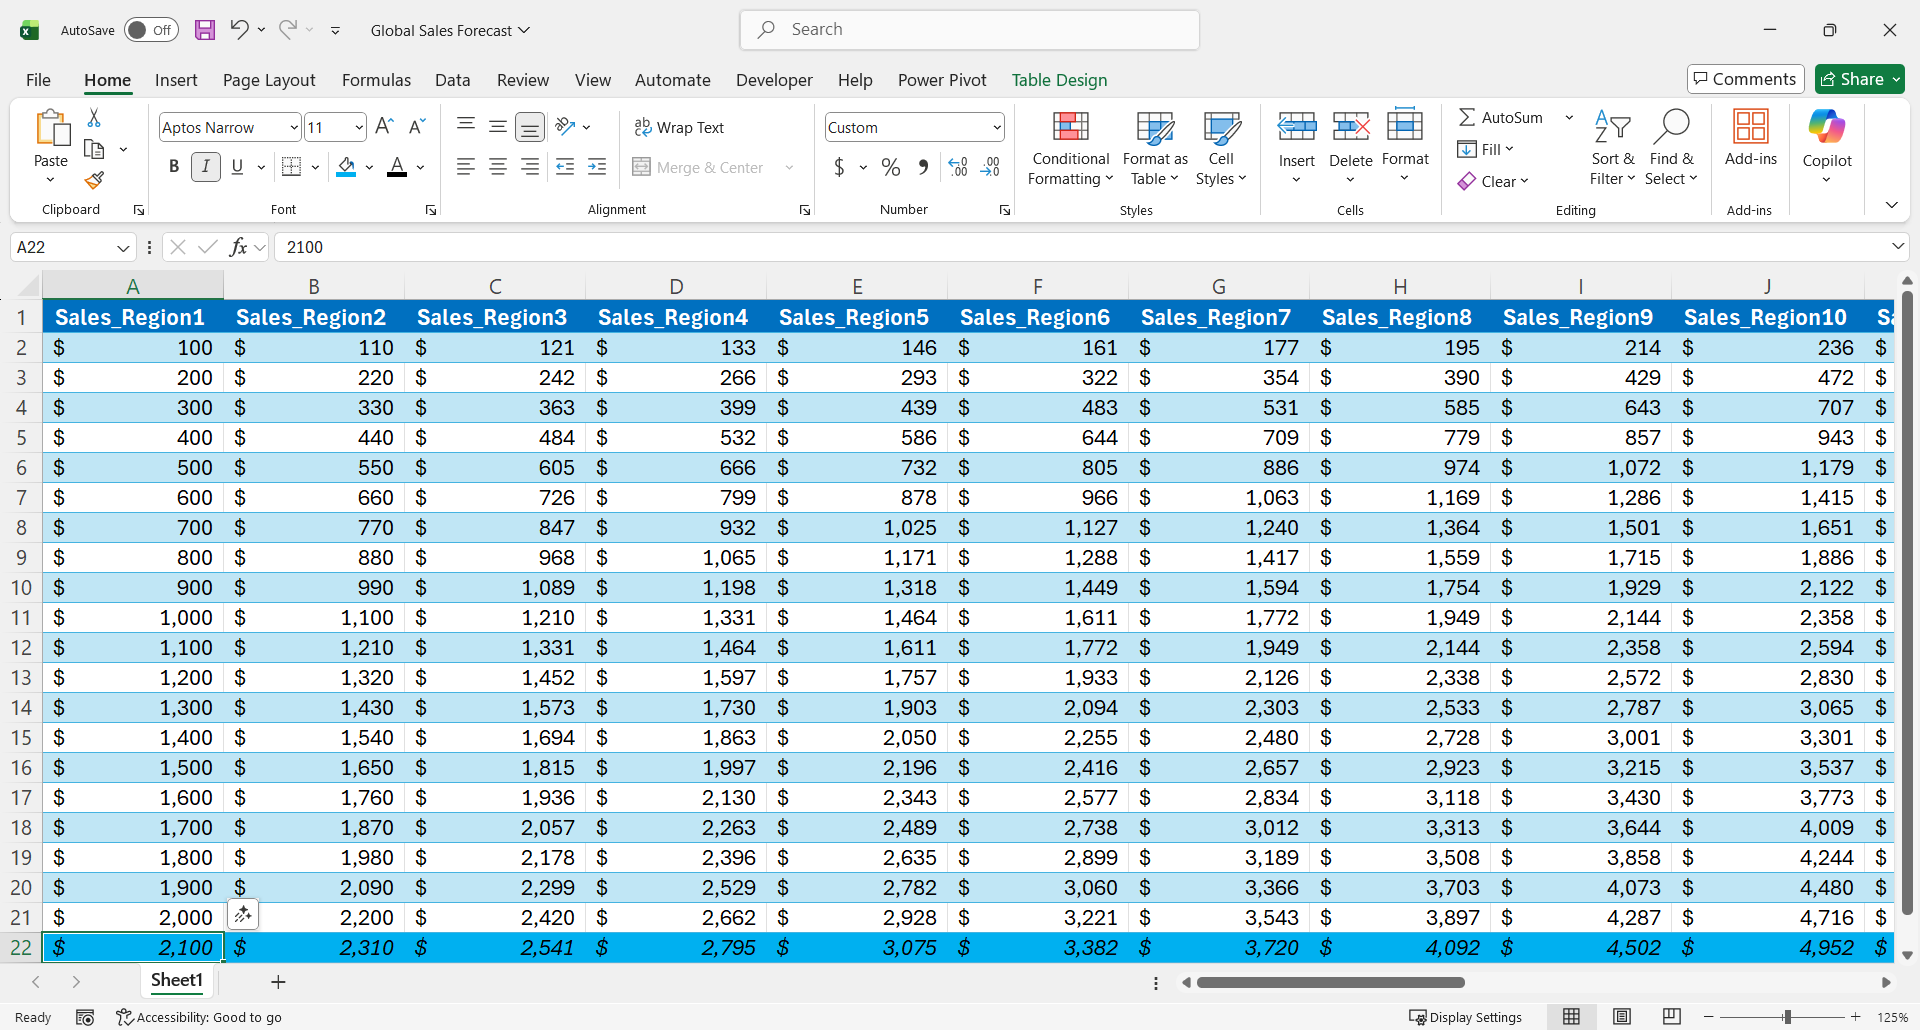Toggle Italic formatting off
This screenshot has height=1030, width=1920.
click(x=205, y=167)
